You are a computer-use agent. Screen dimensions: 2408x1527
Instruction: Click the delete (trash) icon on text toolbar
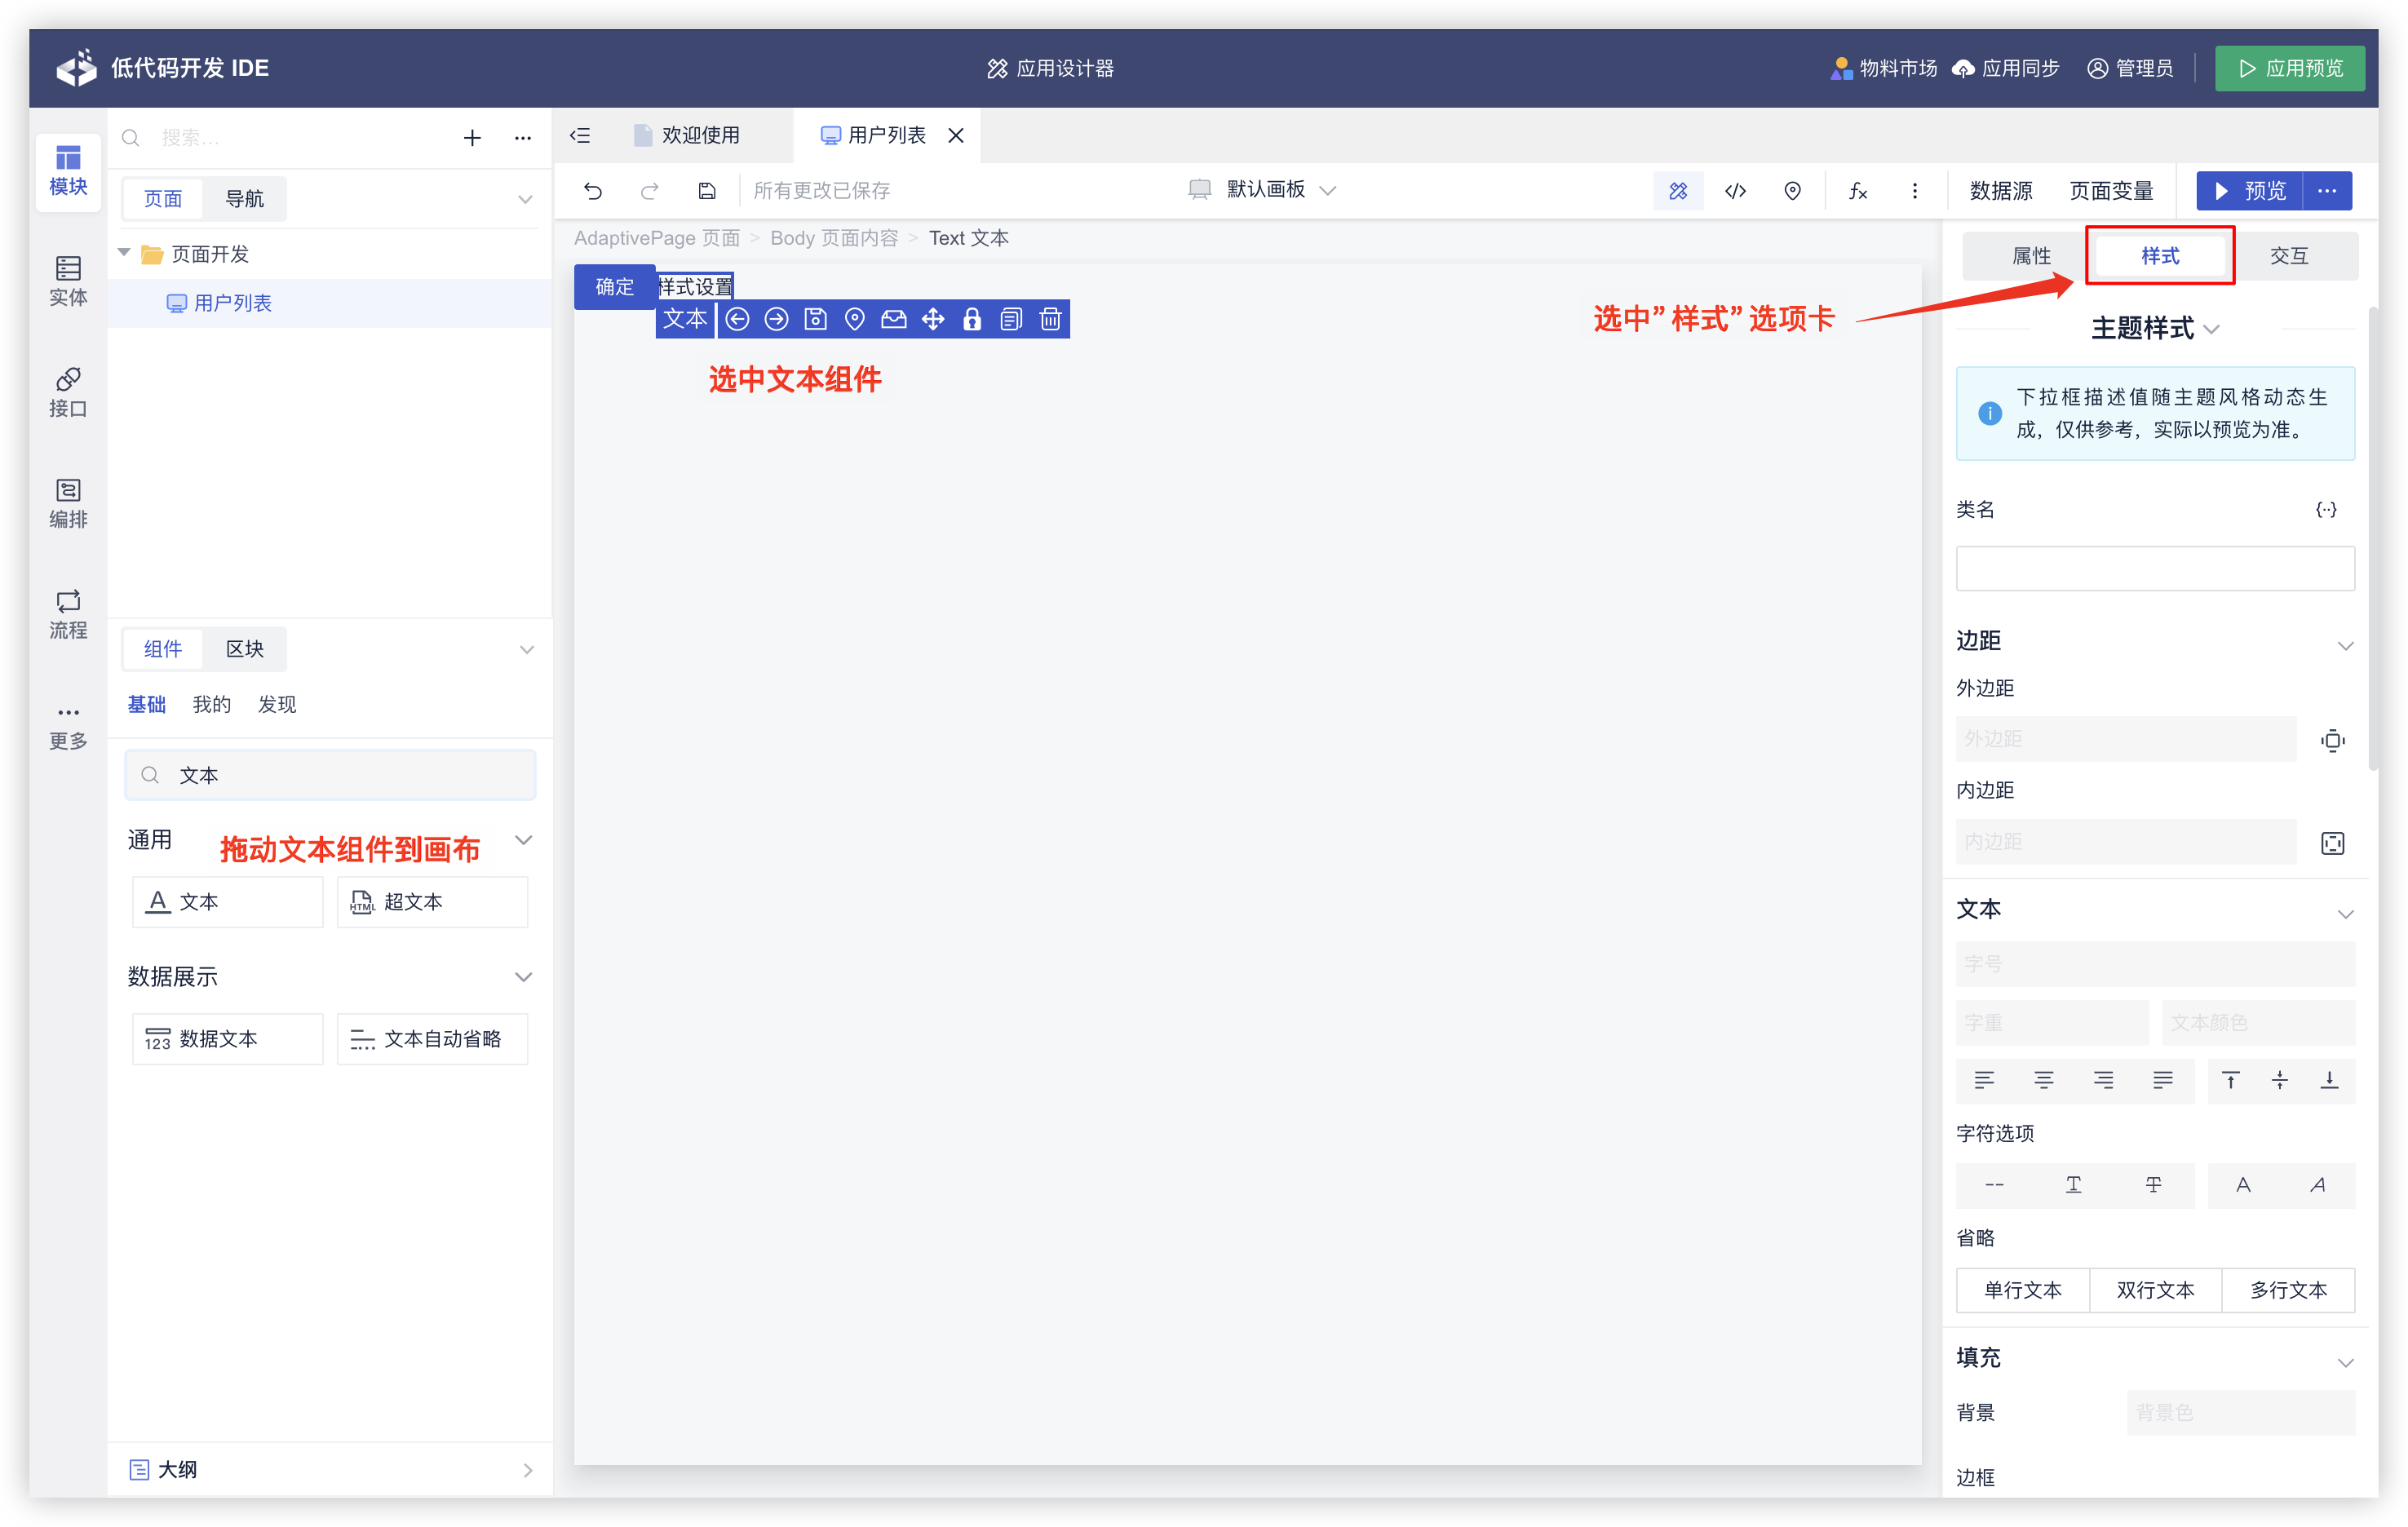[1049, 319]
